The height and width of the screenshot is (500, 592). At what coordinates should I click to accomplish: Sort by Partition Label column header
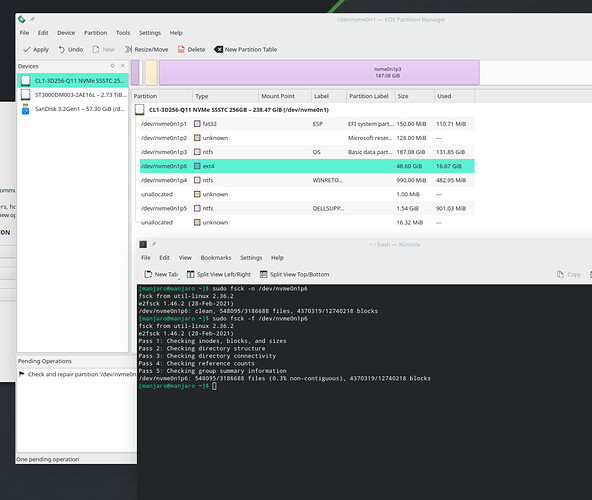[370, 96]
